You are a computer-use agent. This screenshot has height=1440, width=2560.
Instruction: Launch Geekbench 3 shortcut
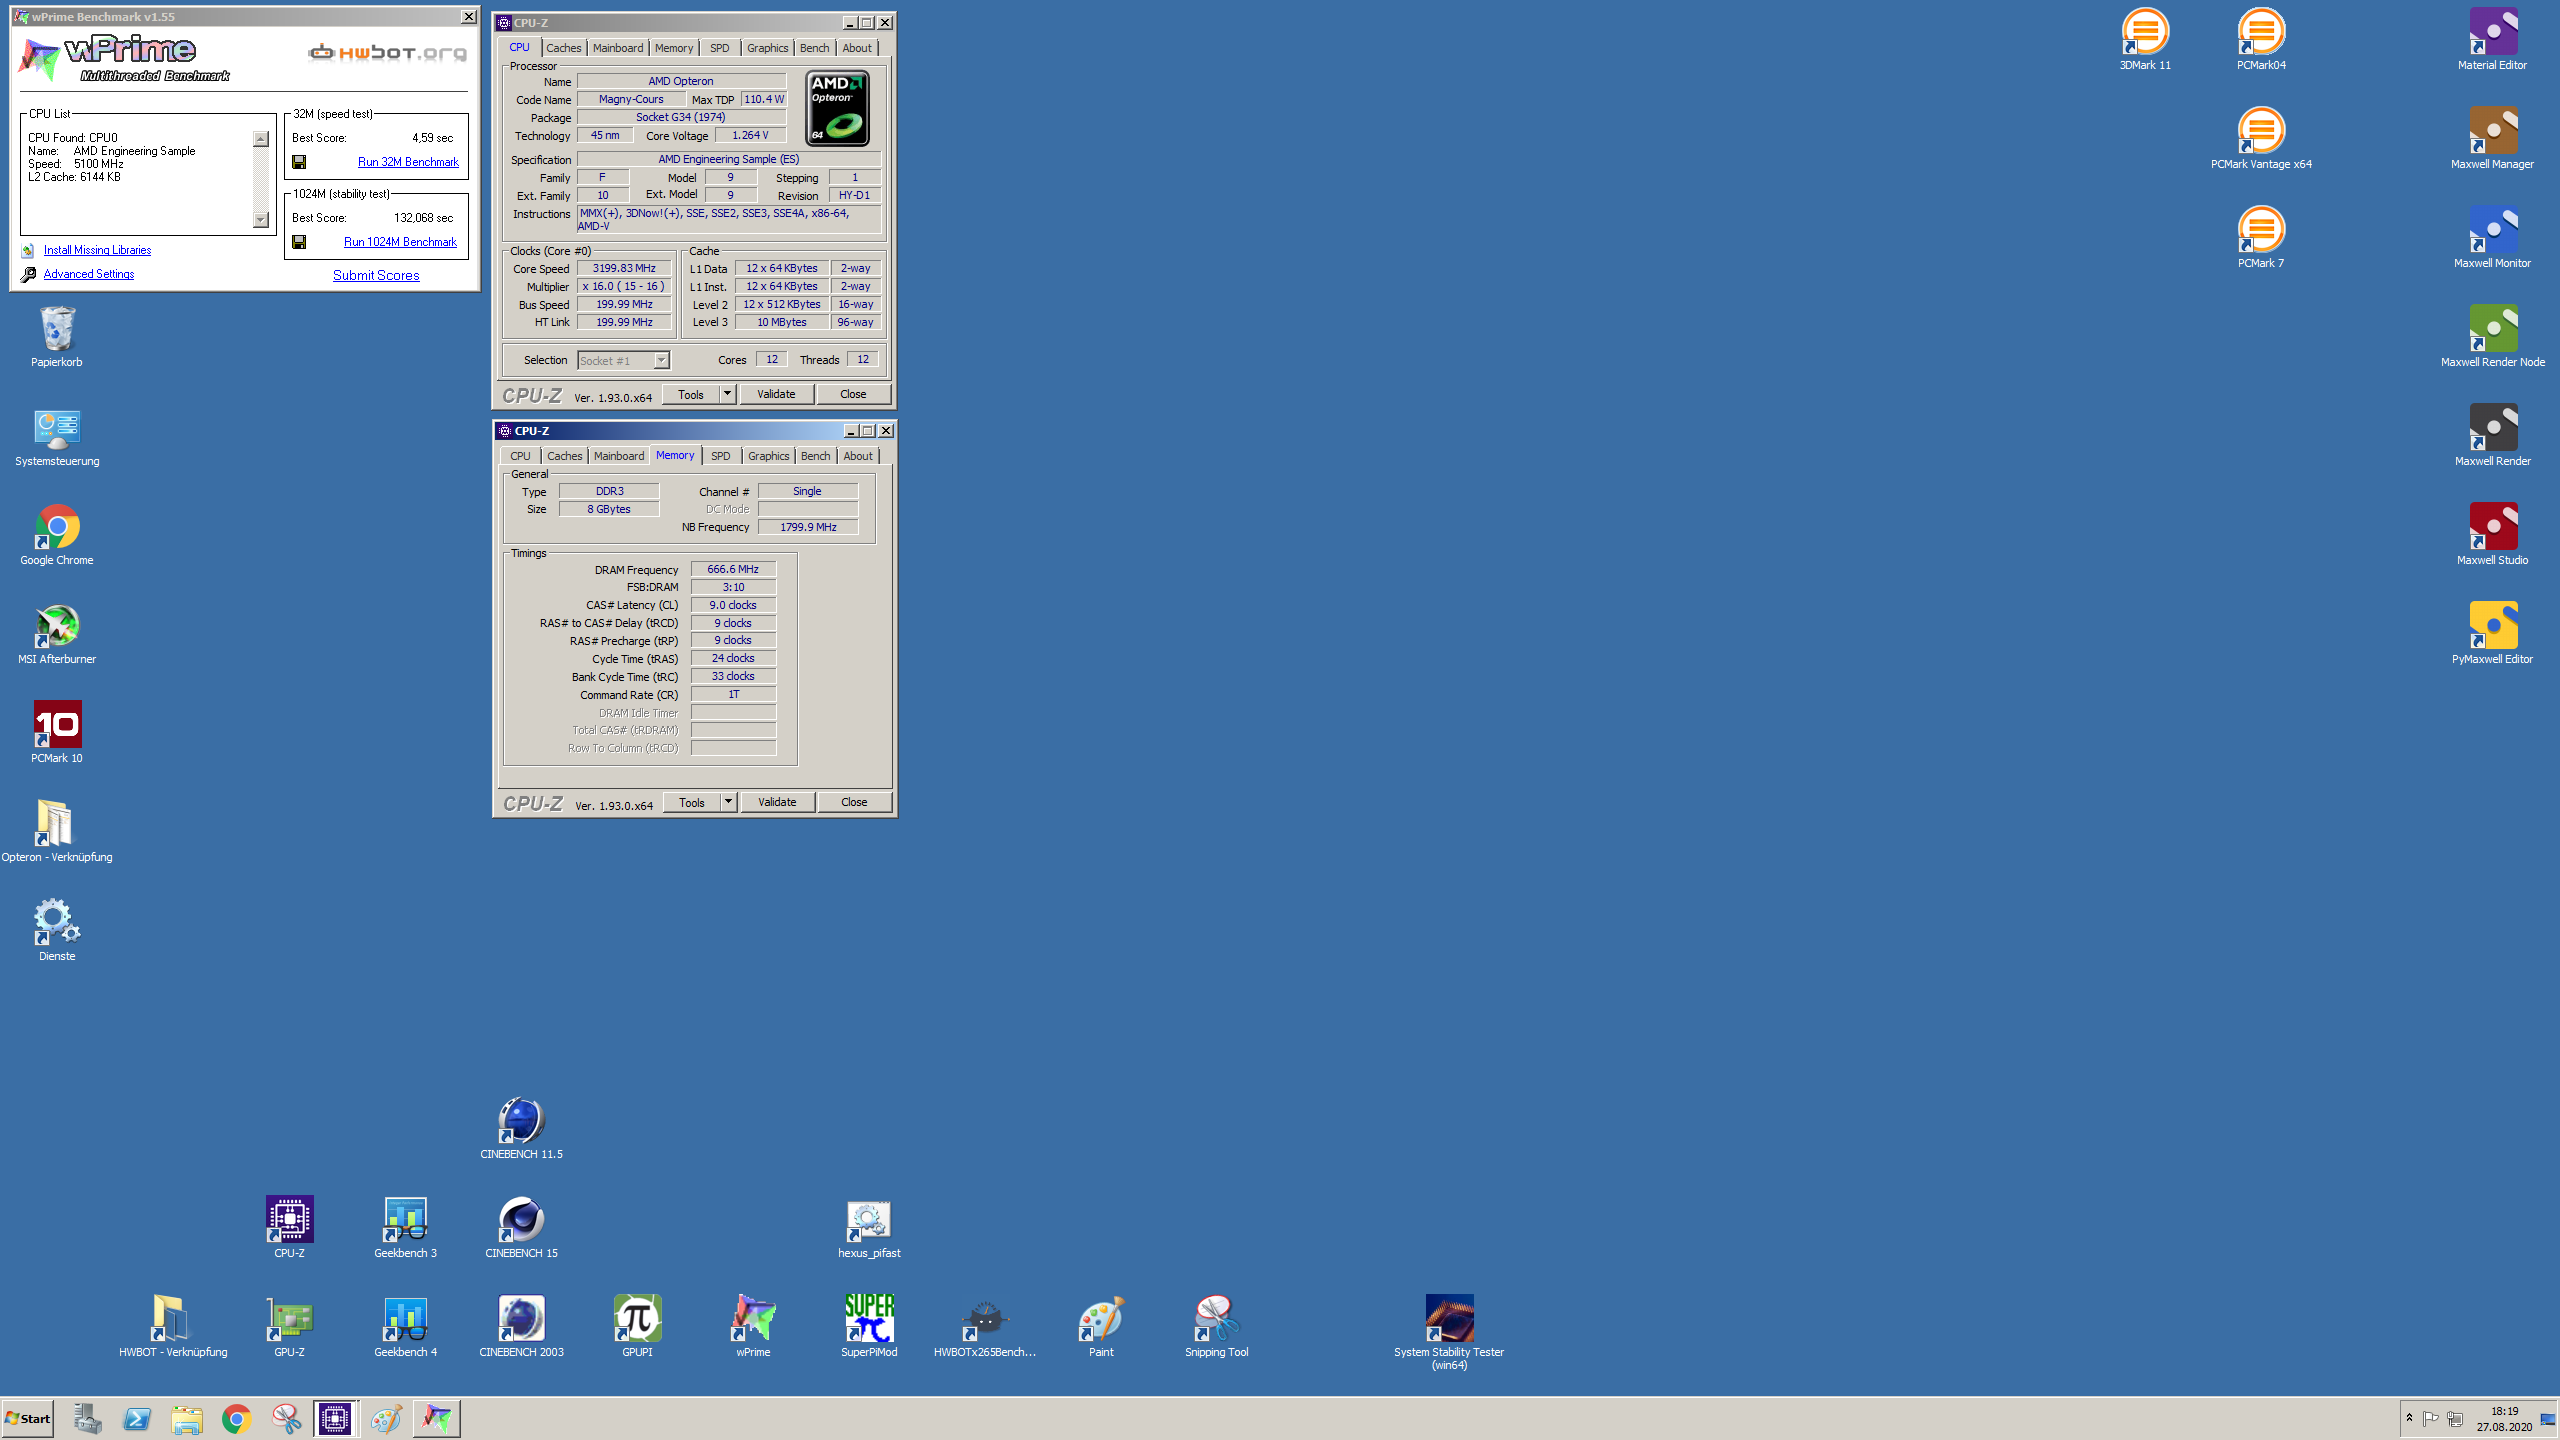[x=405, y=1228]
